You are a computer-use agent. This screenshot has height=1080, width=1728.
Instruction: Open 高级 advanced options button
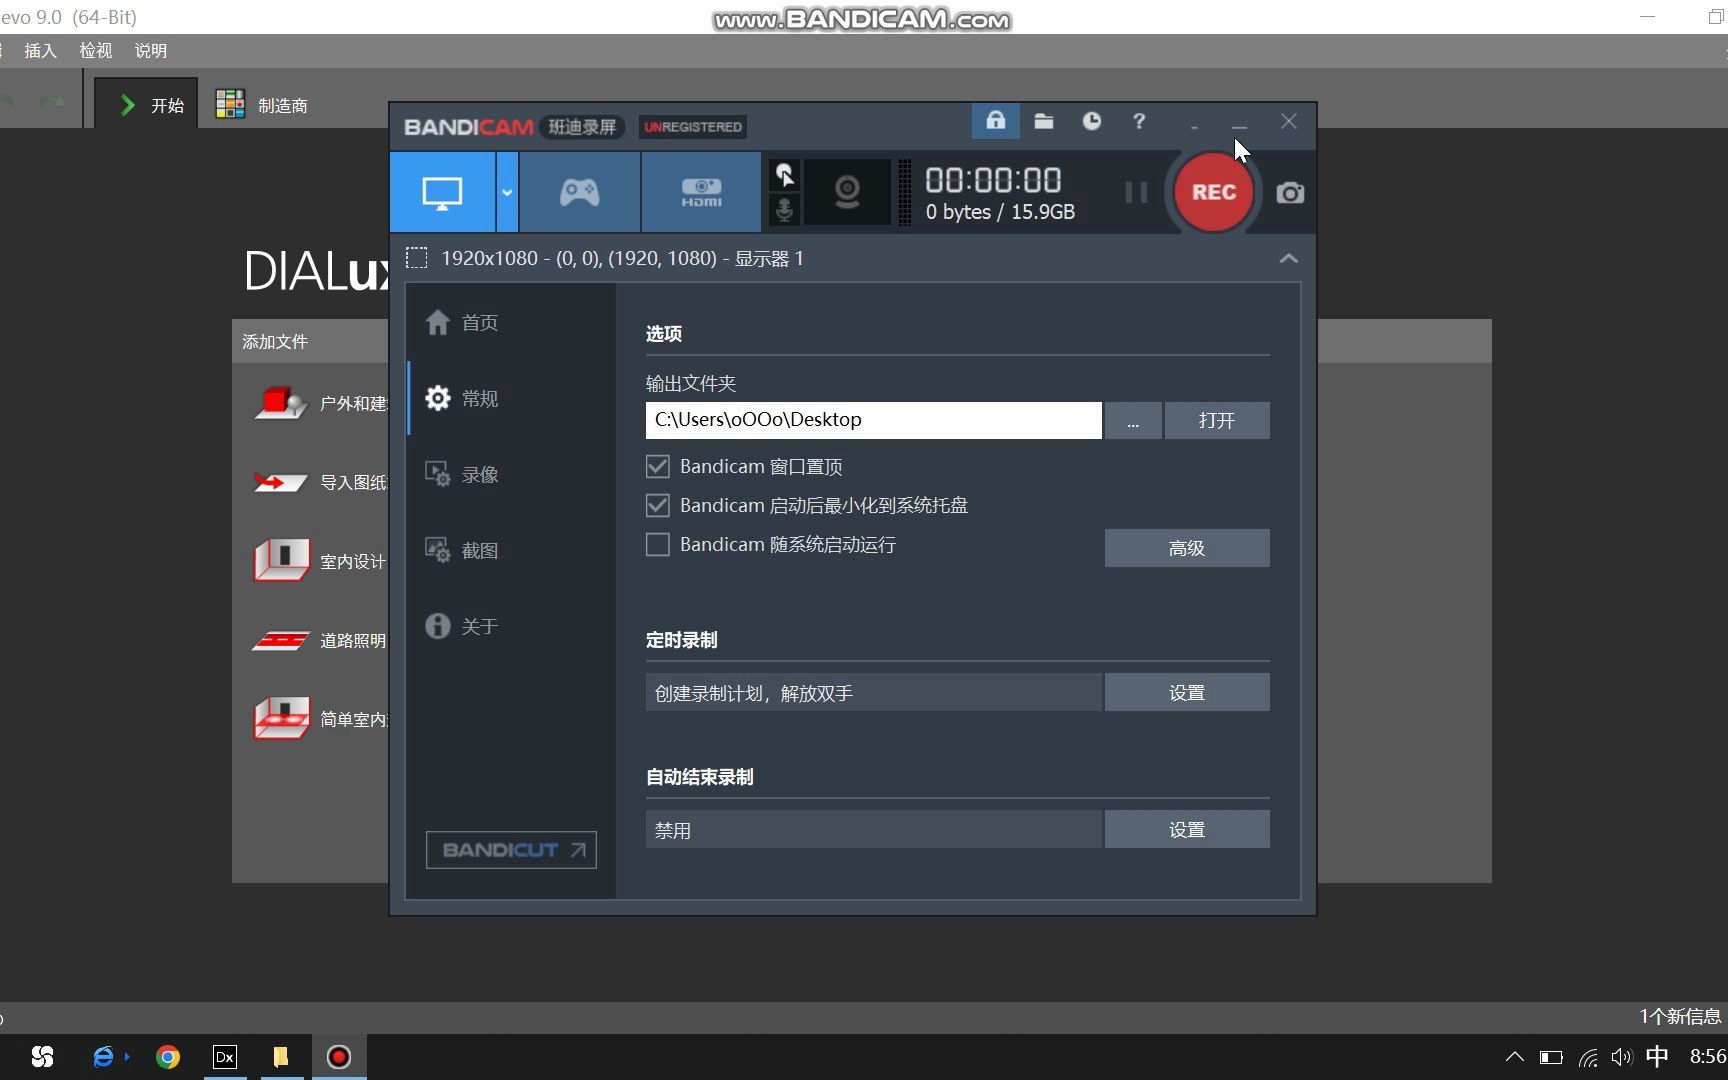tap(1187, 548)
